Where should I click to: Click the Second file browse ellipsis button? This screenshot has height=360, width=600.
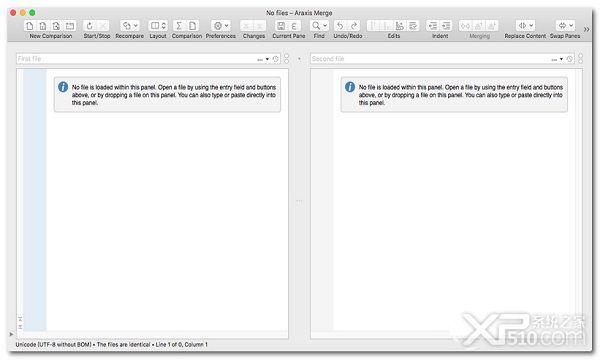554,59
